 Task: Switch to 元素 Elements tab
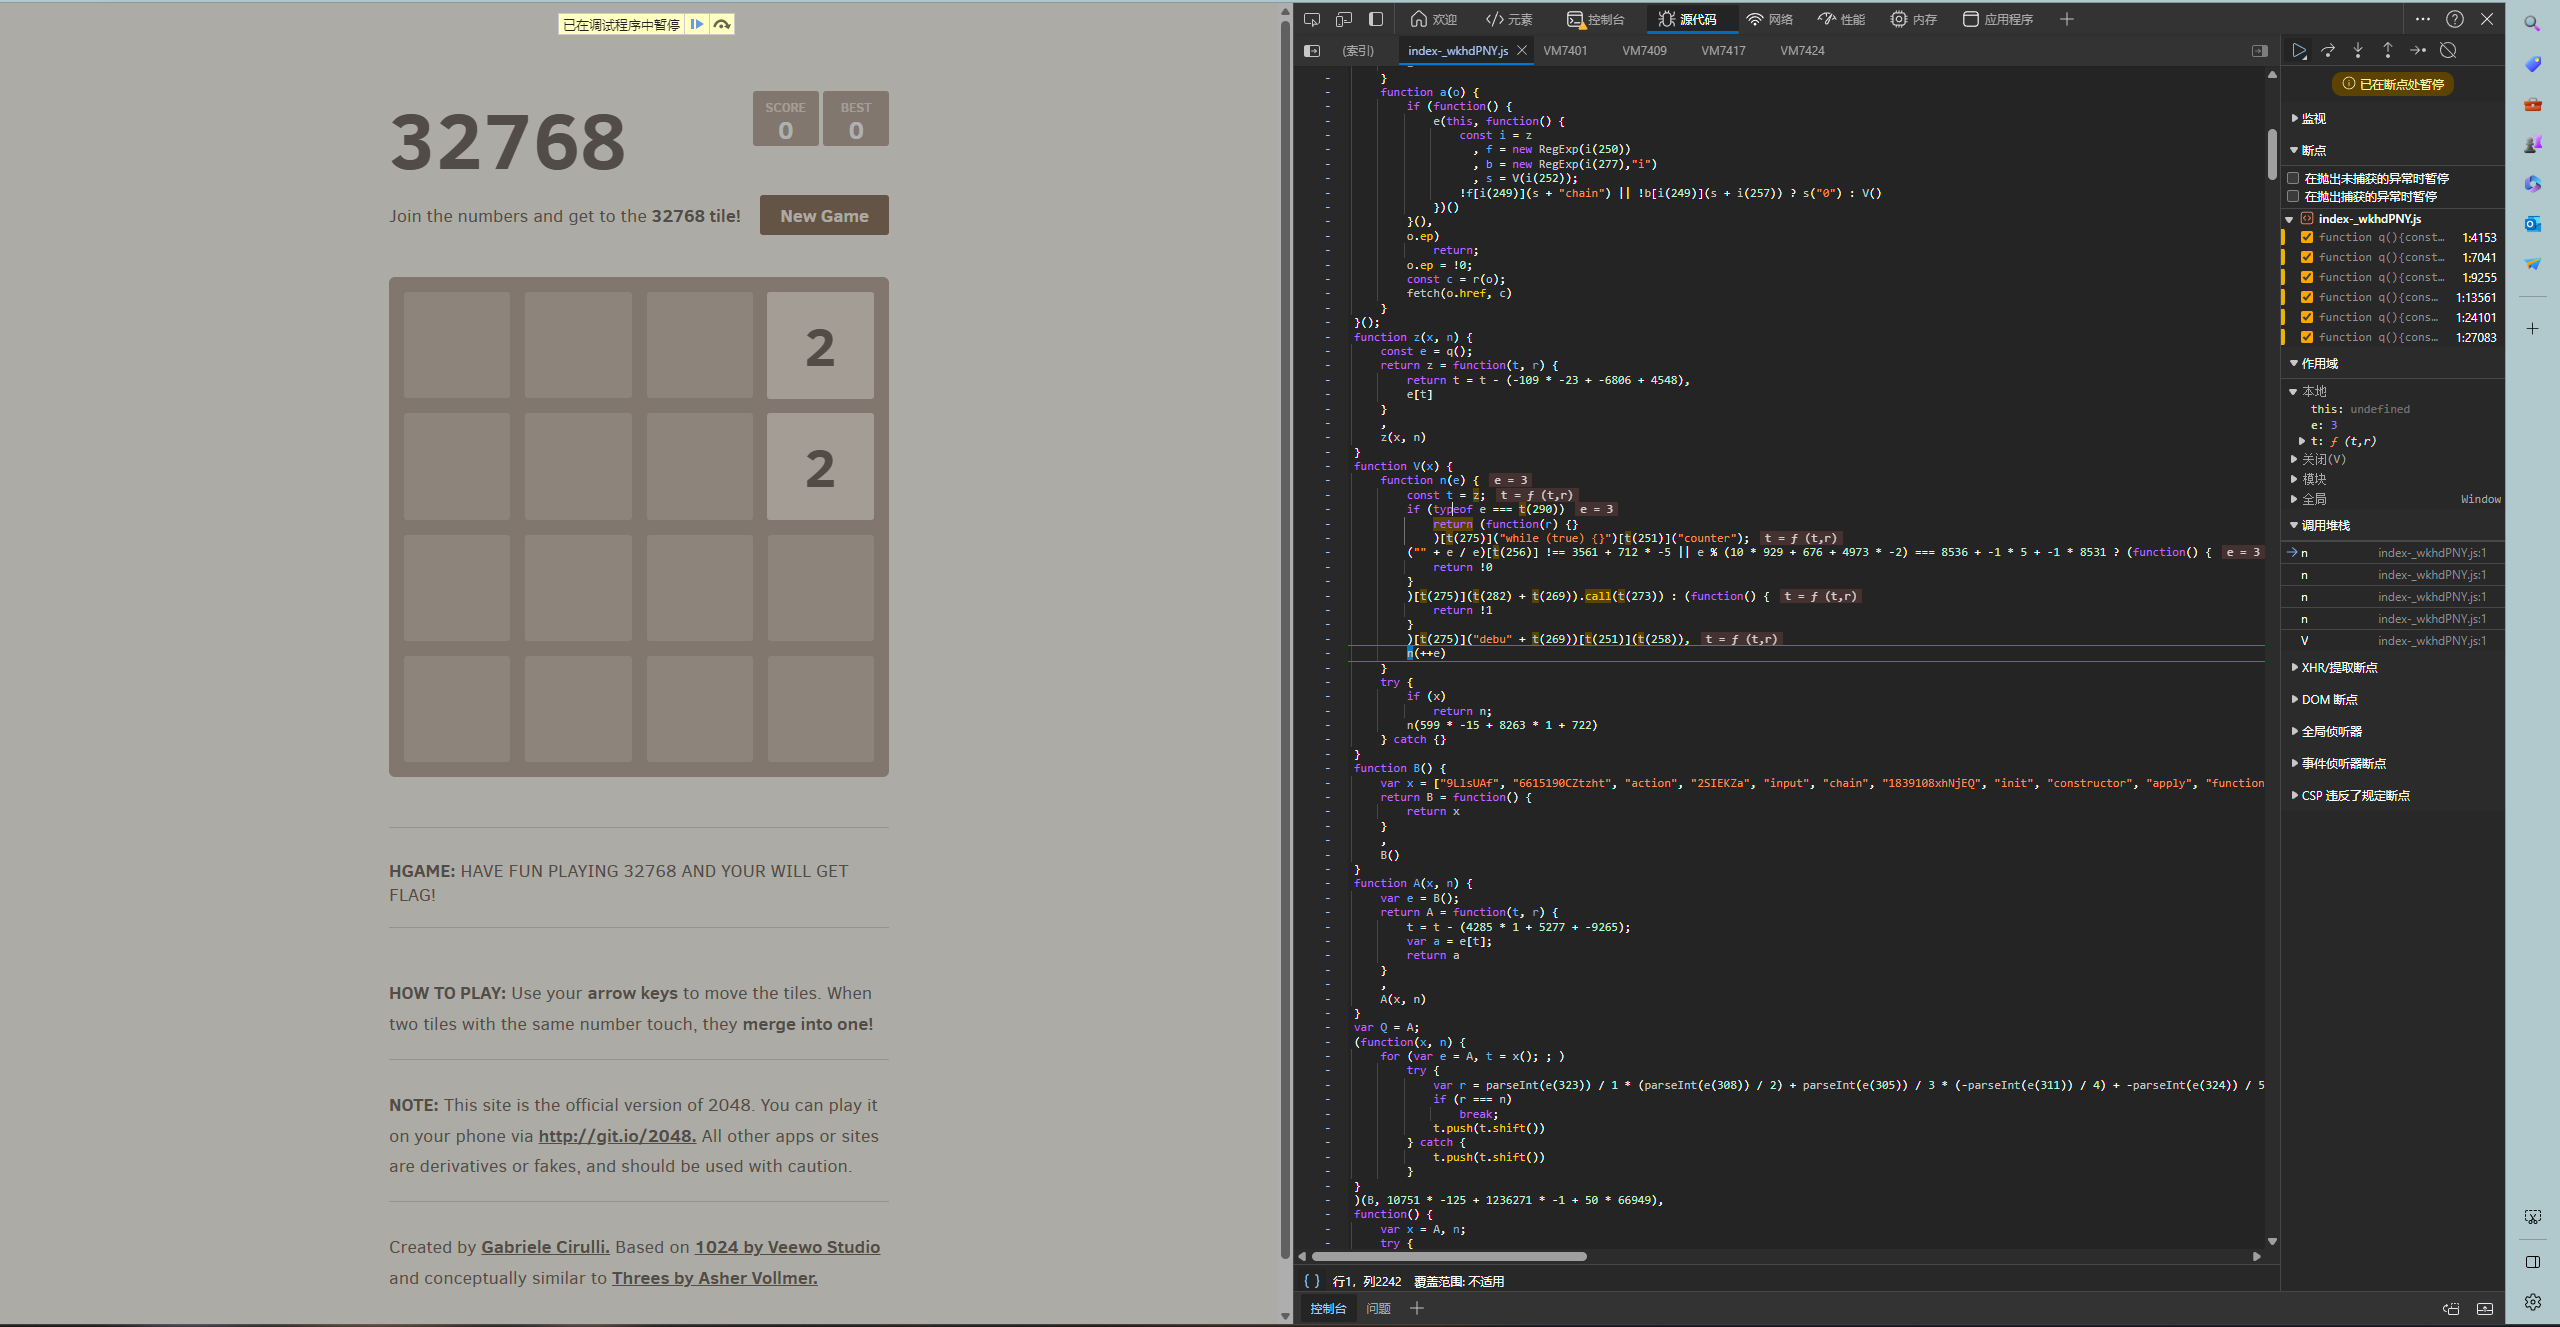[x=1509, y=19]
